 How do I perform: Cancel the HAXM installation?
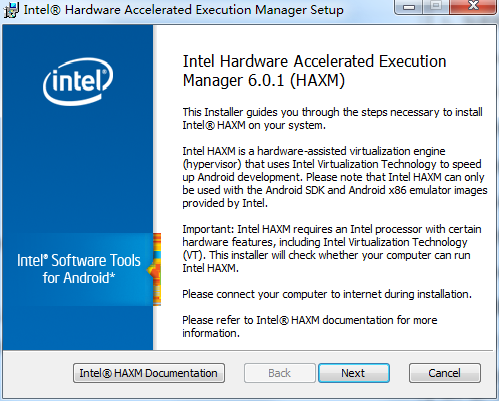[445, 373]
